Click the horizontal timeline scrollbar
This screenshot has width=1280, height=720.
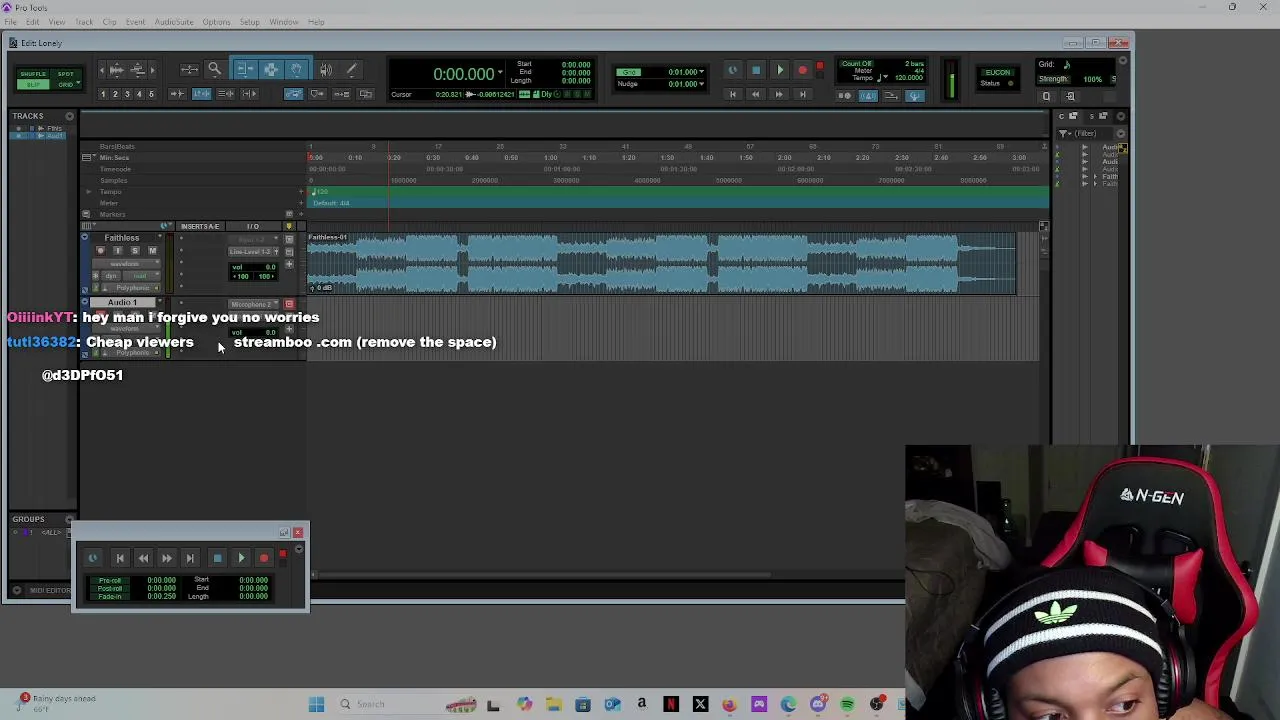tap(545, 574)
